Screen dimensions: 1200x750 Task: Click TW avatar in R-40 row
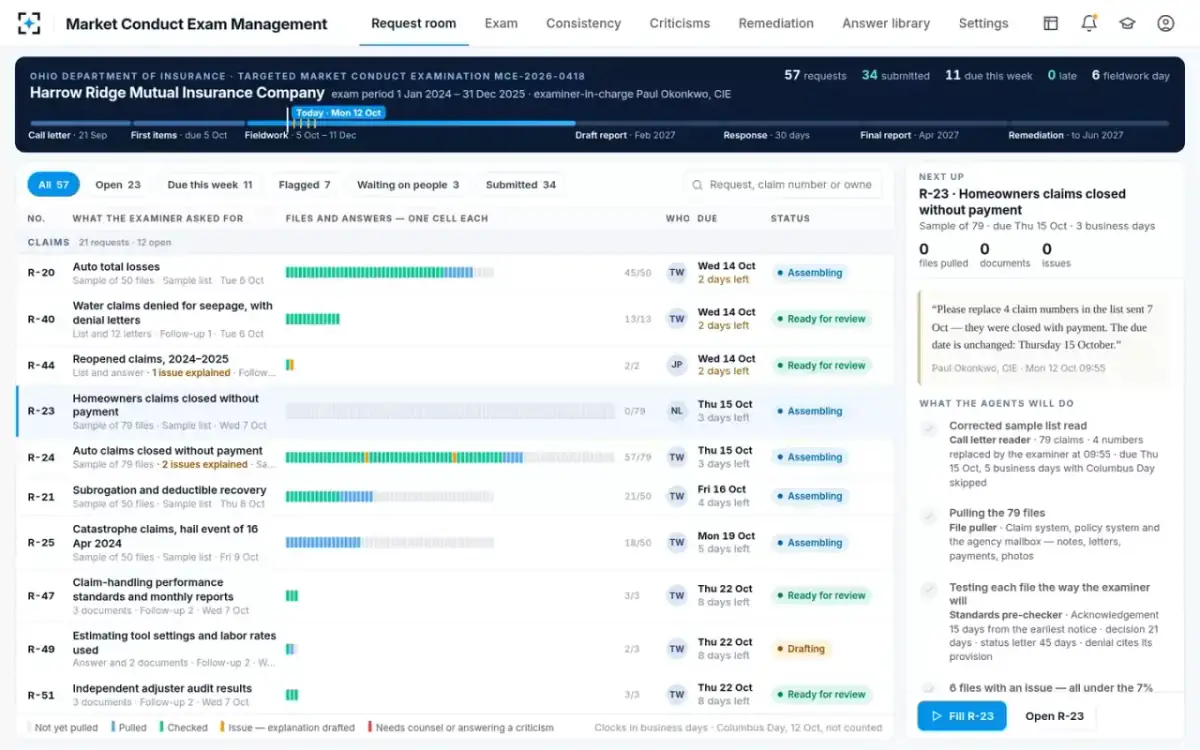(x=677, y=319)
